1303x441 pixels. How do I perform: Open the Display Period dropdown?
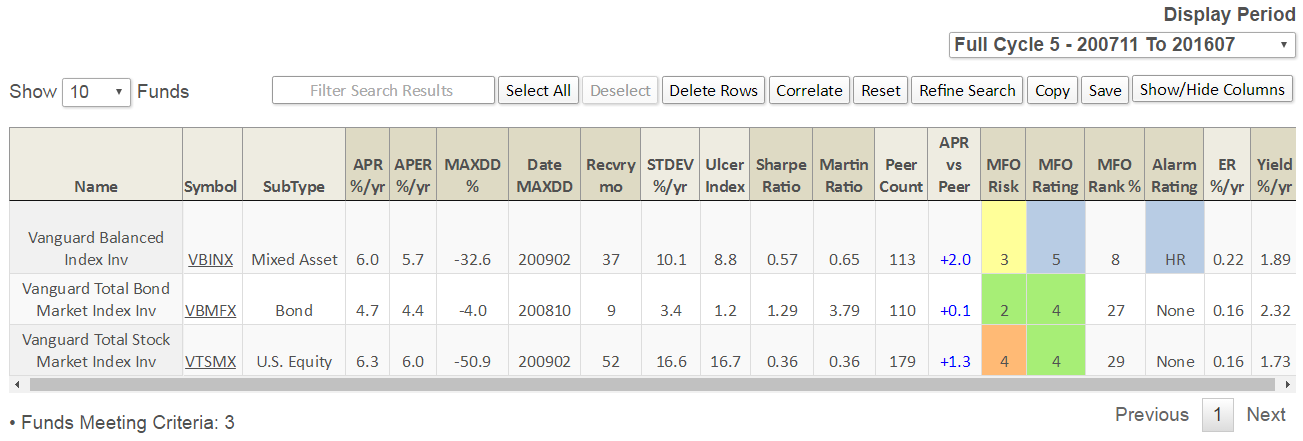click(1122, 45)
